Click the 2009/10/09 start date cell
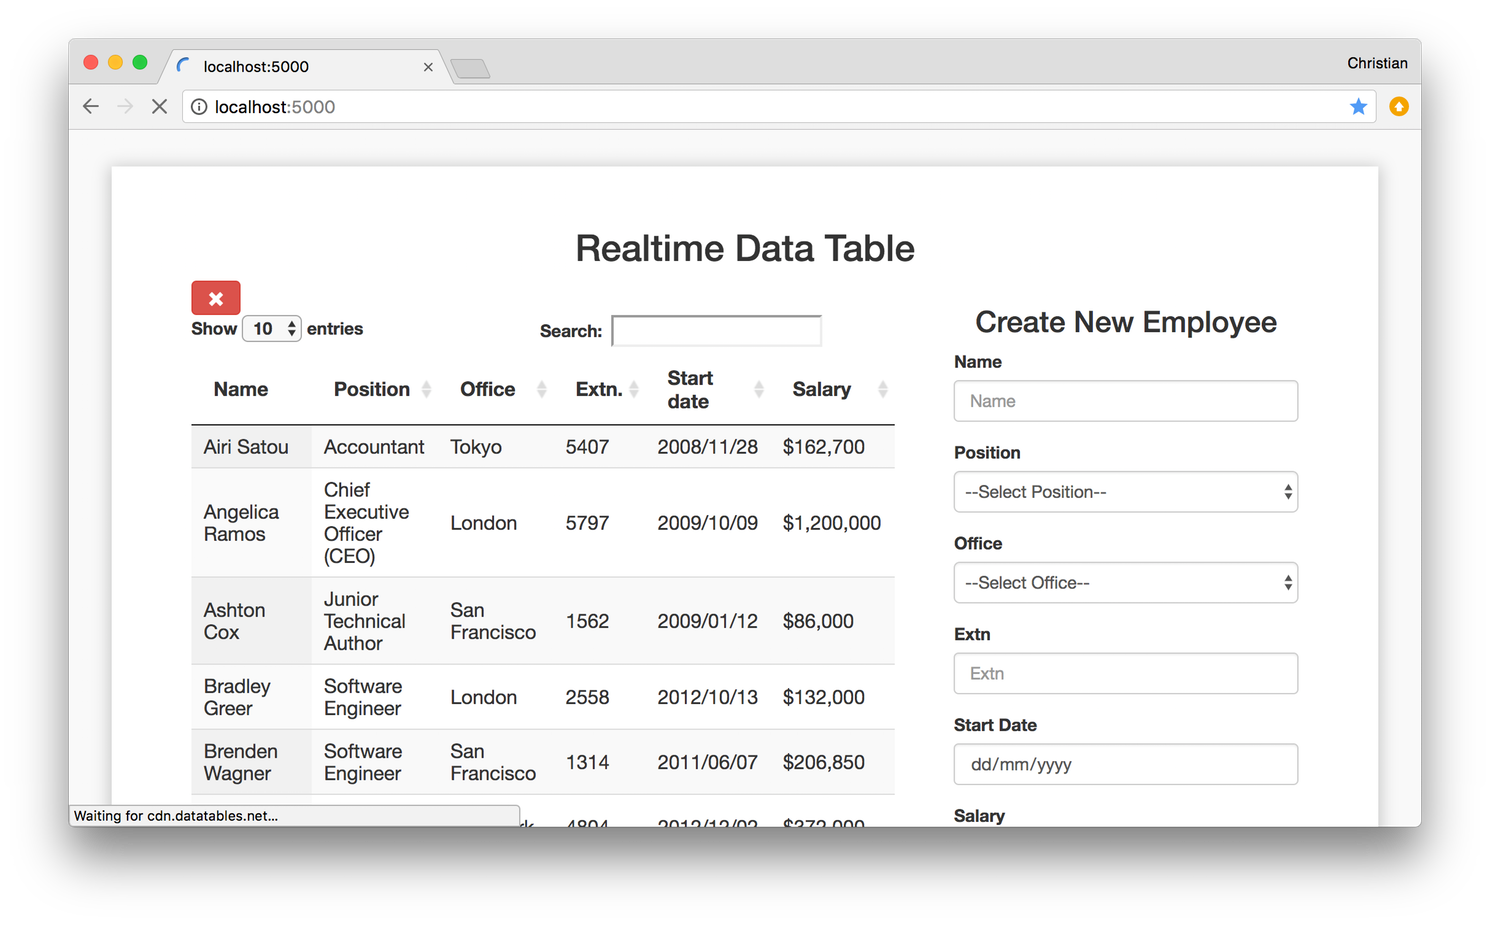 [708, 523]
